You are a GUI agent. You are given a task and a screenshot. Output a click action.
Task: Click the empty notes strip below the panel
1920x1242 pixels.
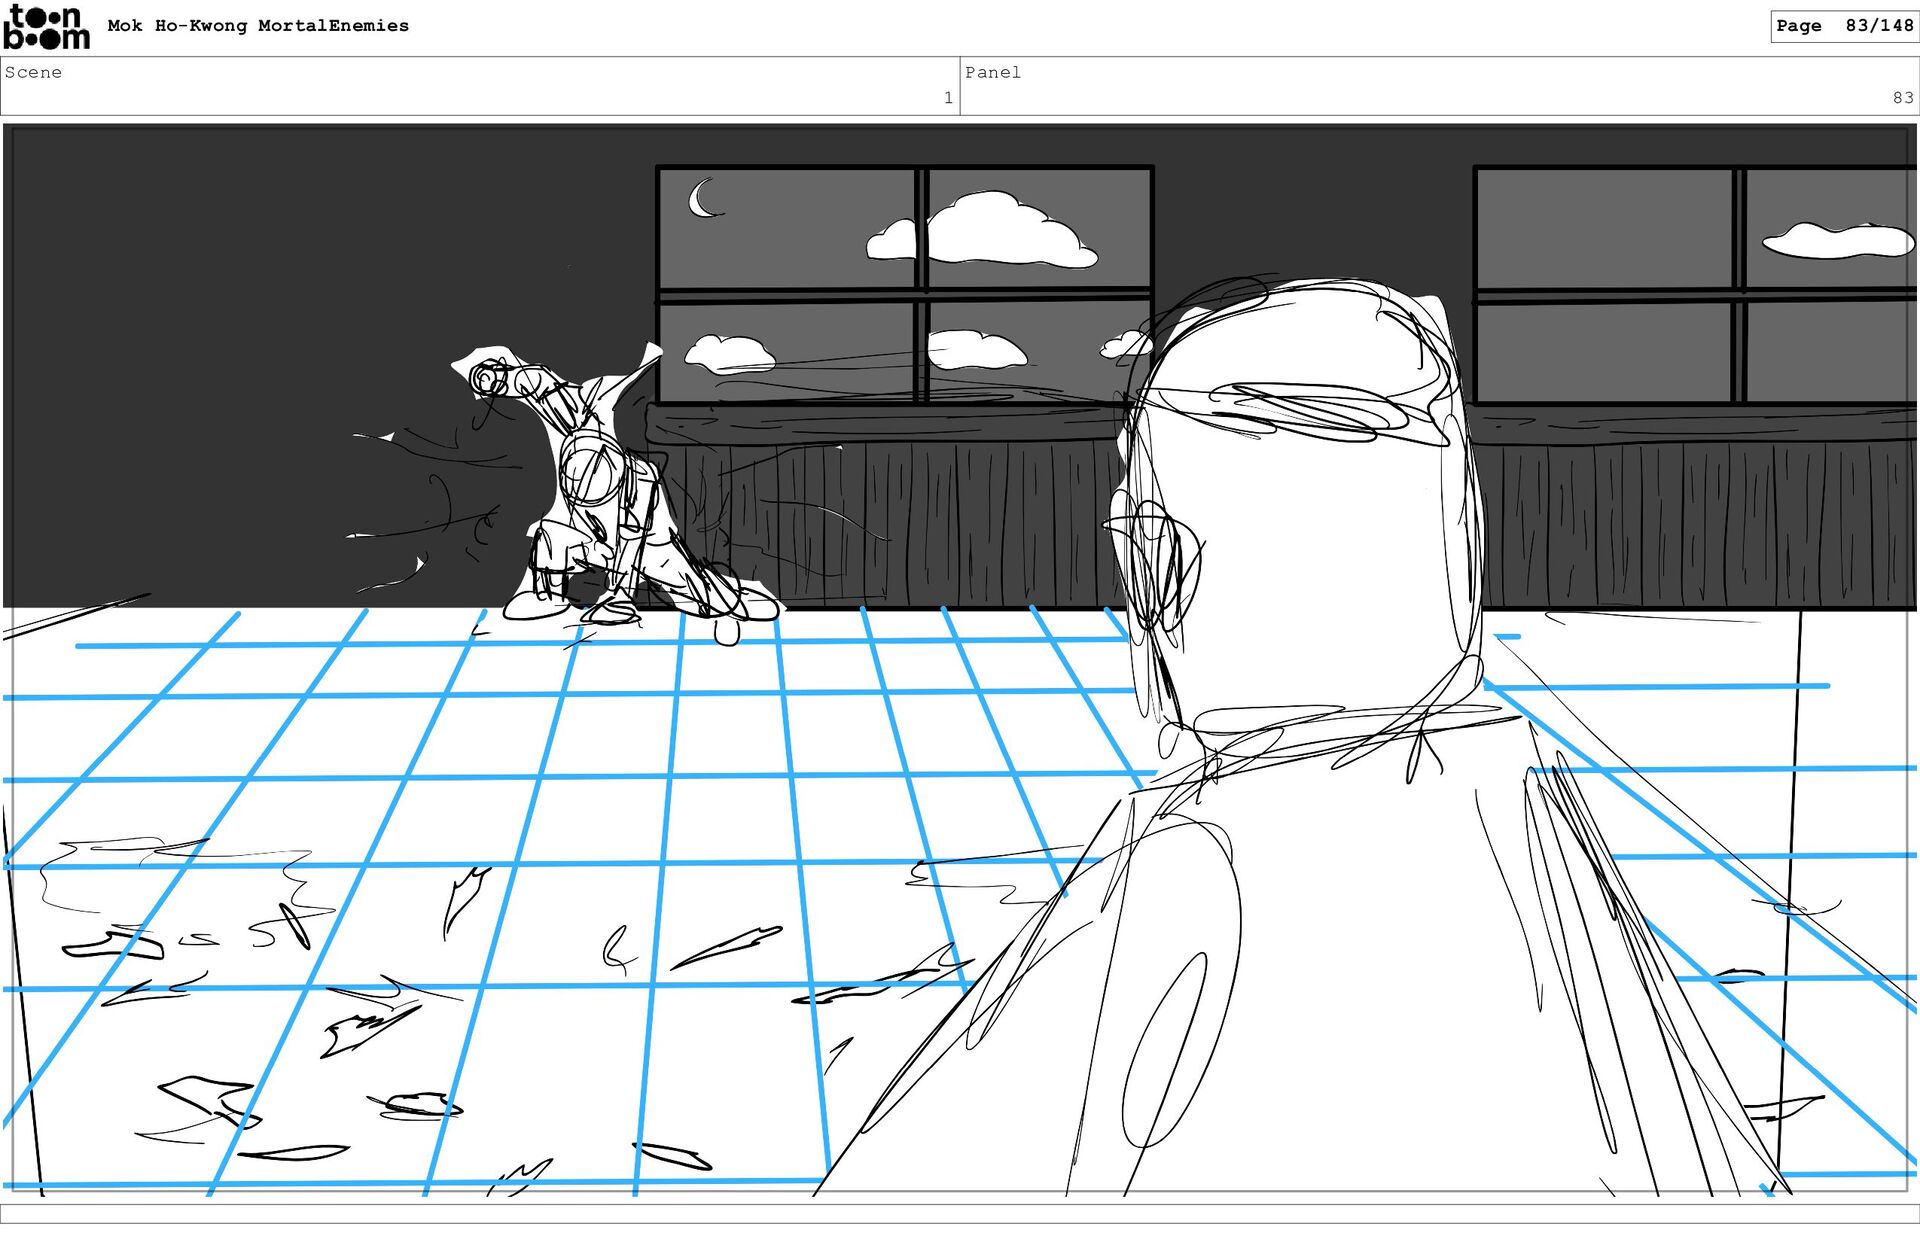[x=960, y=1213]
